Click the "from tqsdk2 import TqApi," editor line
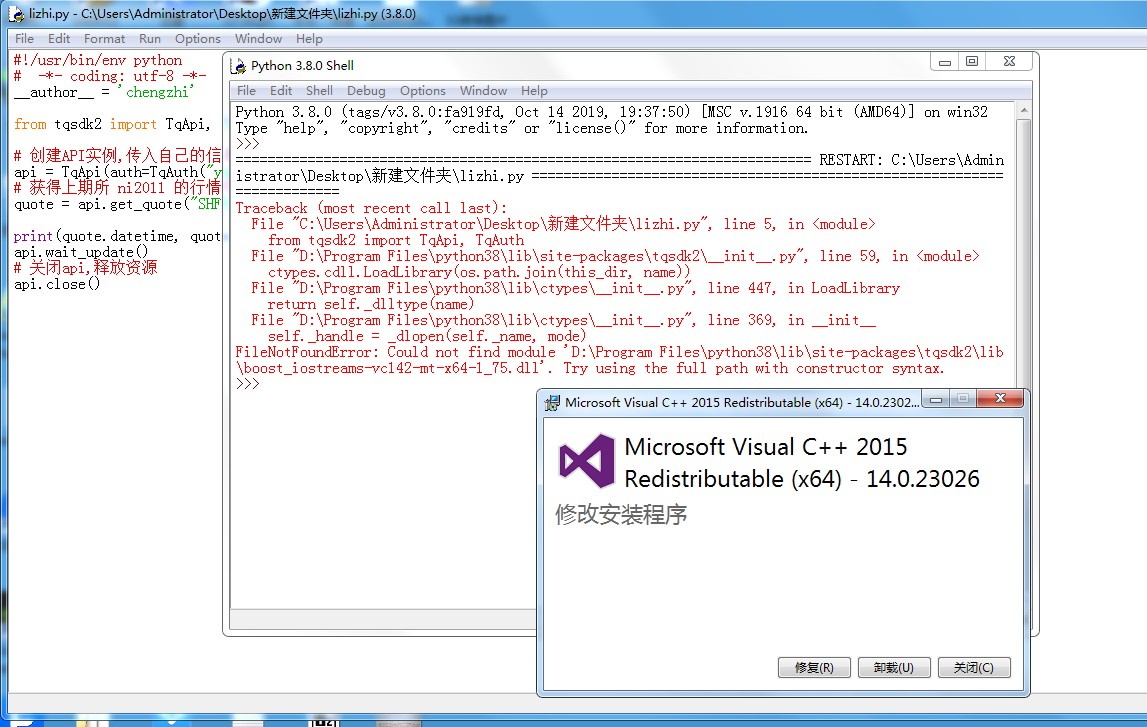The image size is (1147, 727). [112, 124]
